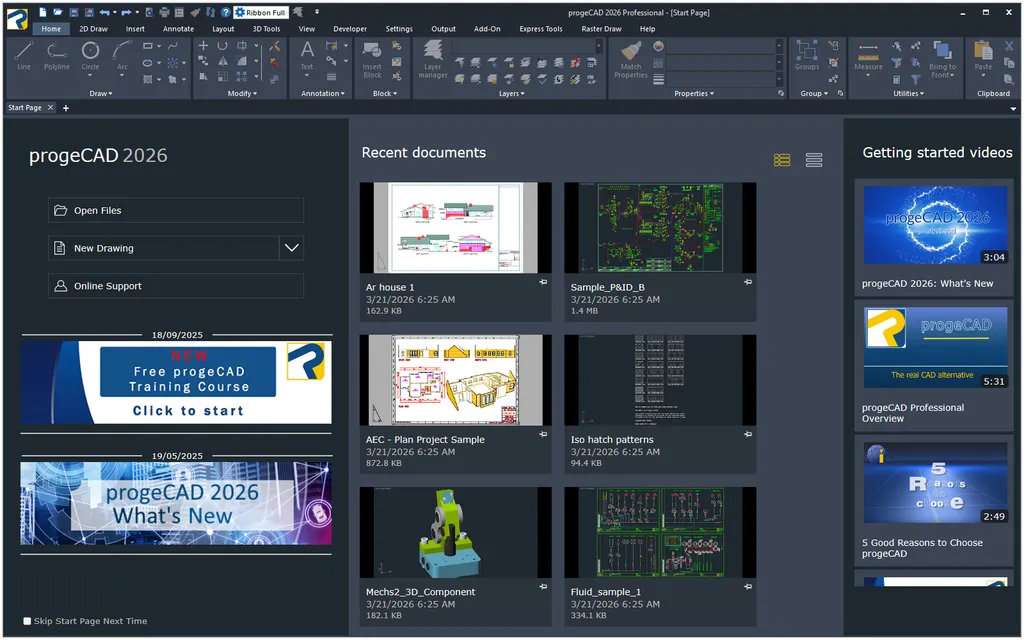Pin the Mechs2_3D_Component document
1024x640 pixels.
(x=543, y=586)
